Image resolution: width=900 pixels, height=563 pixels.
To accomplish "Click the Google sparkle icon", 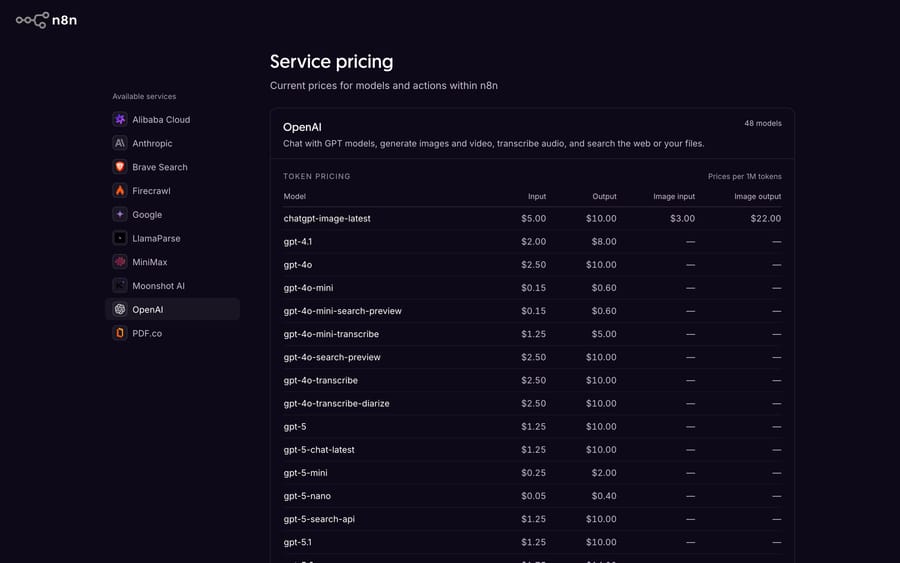I will click(119, 214).
